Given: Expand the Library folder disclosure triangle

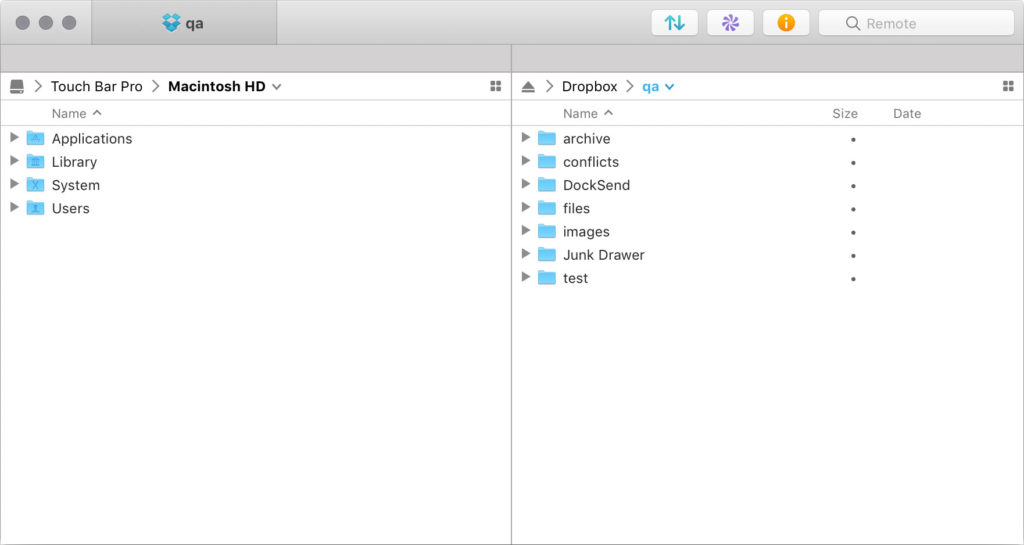Looking at the screenshot, I should (14, 161).
